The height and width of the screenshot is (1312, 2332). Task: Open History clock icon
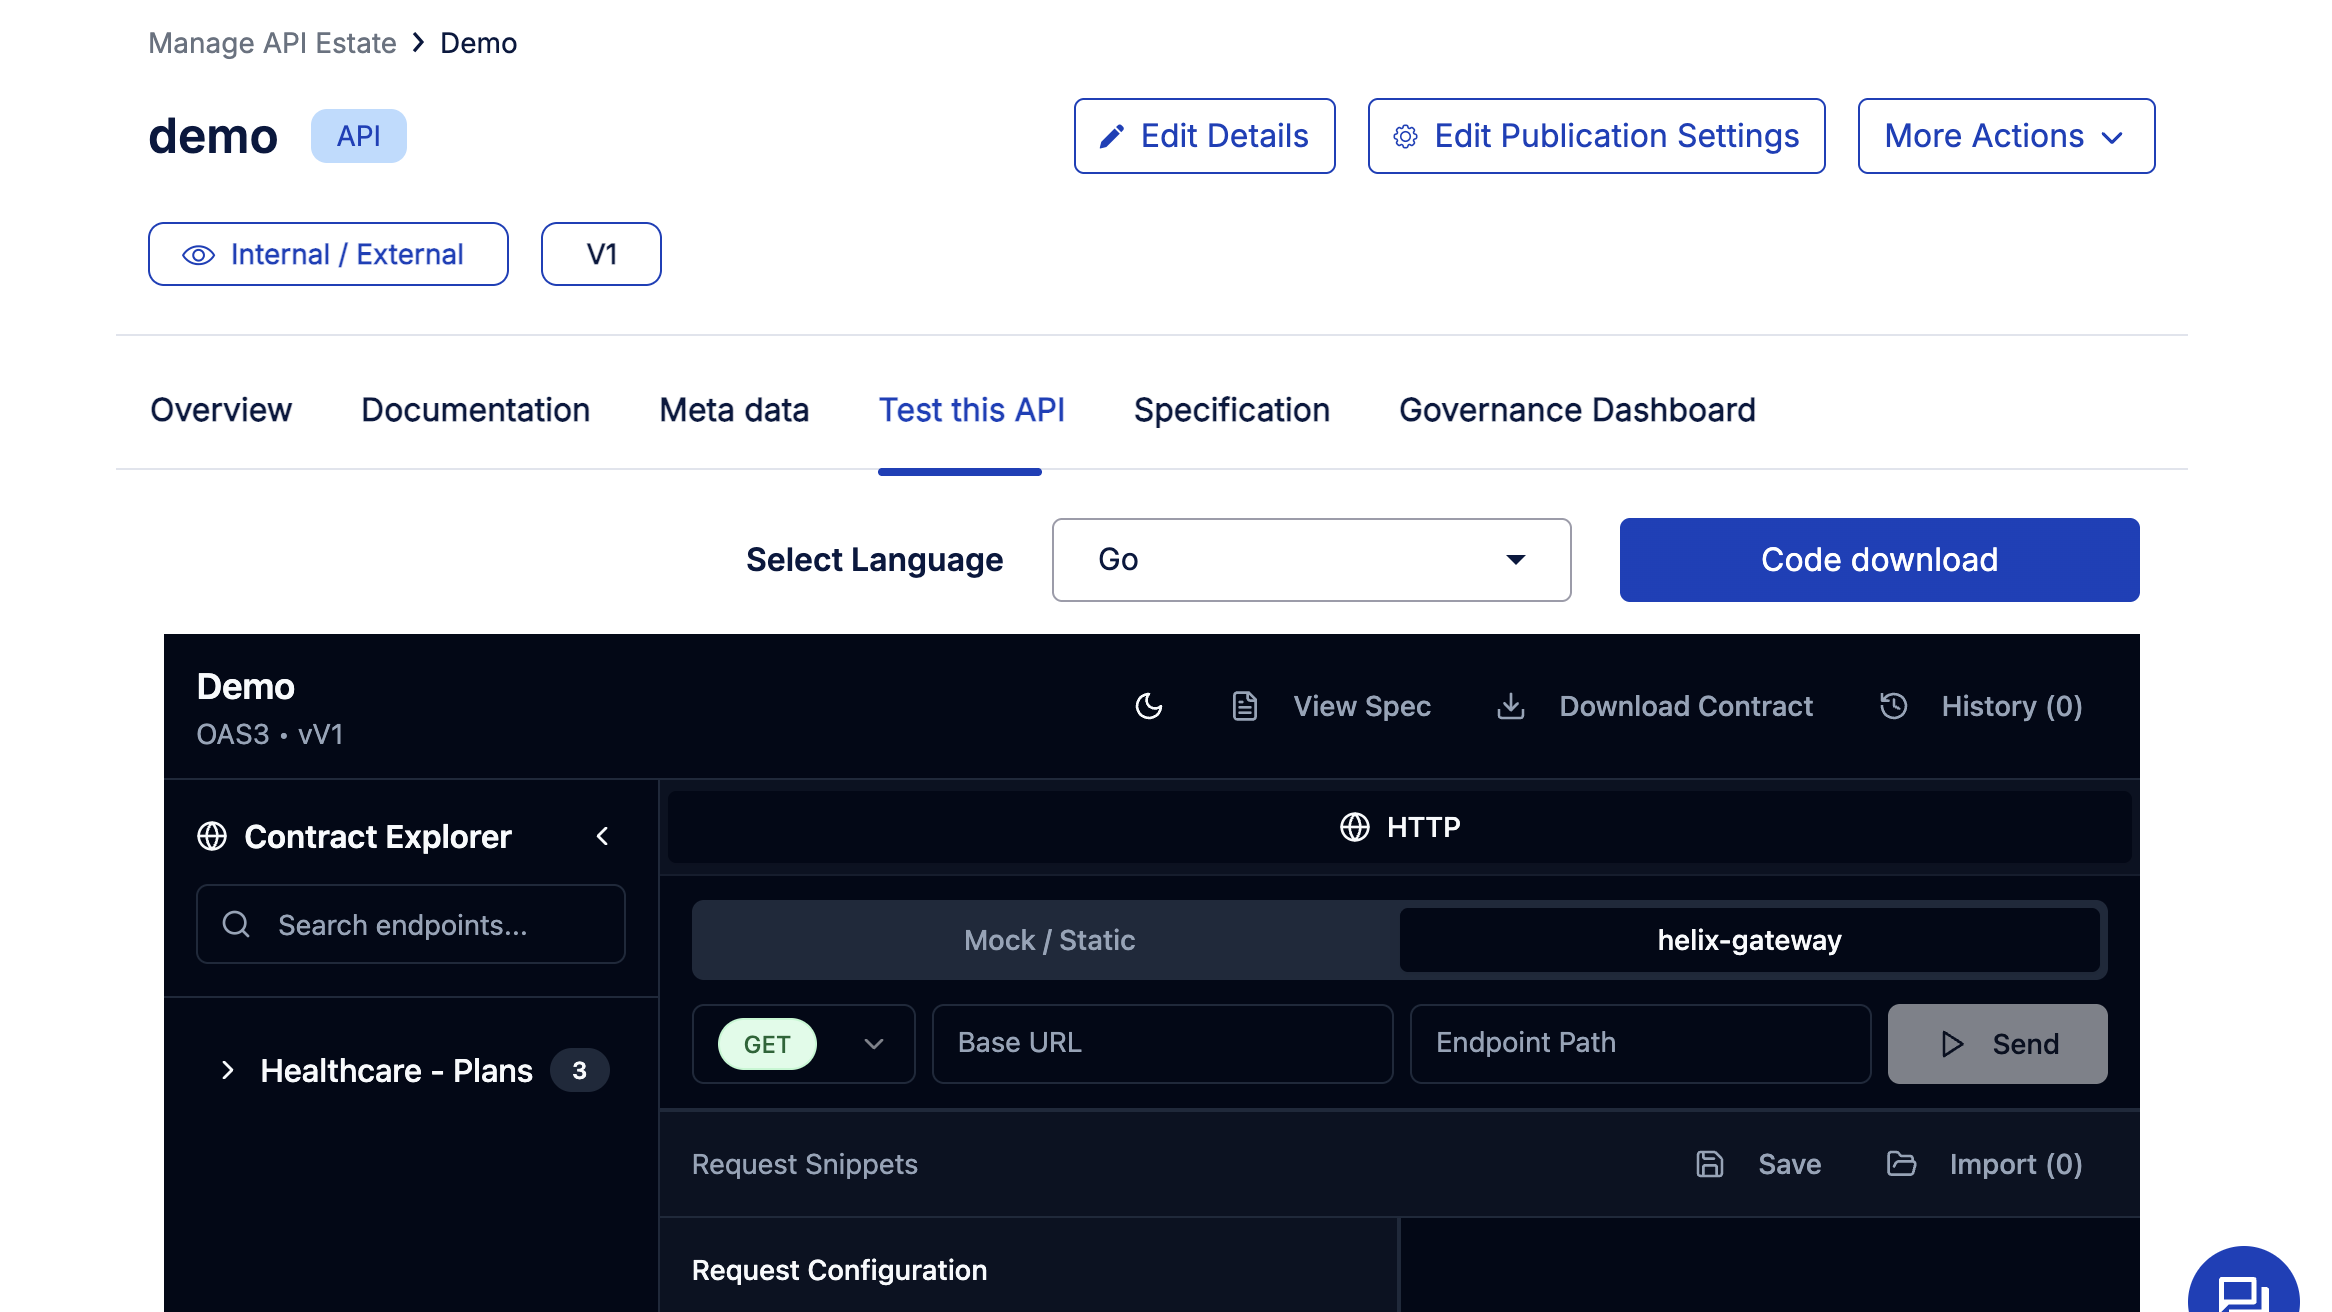(x=1893, y=706)
